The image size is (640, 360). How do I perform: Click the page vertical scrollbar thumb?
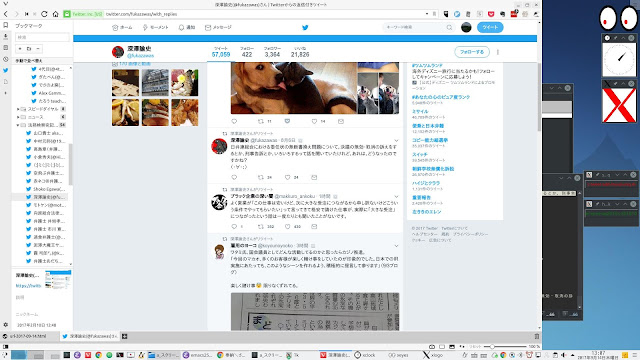(539, 98)
